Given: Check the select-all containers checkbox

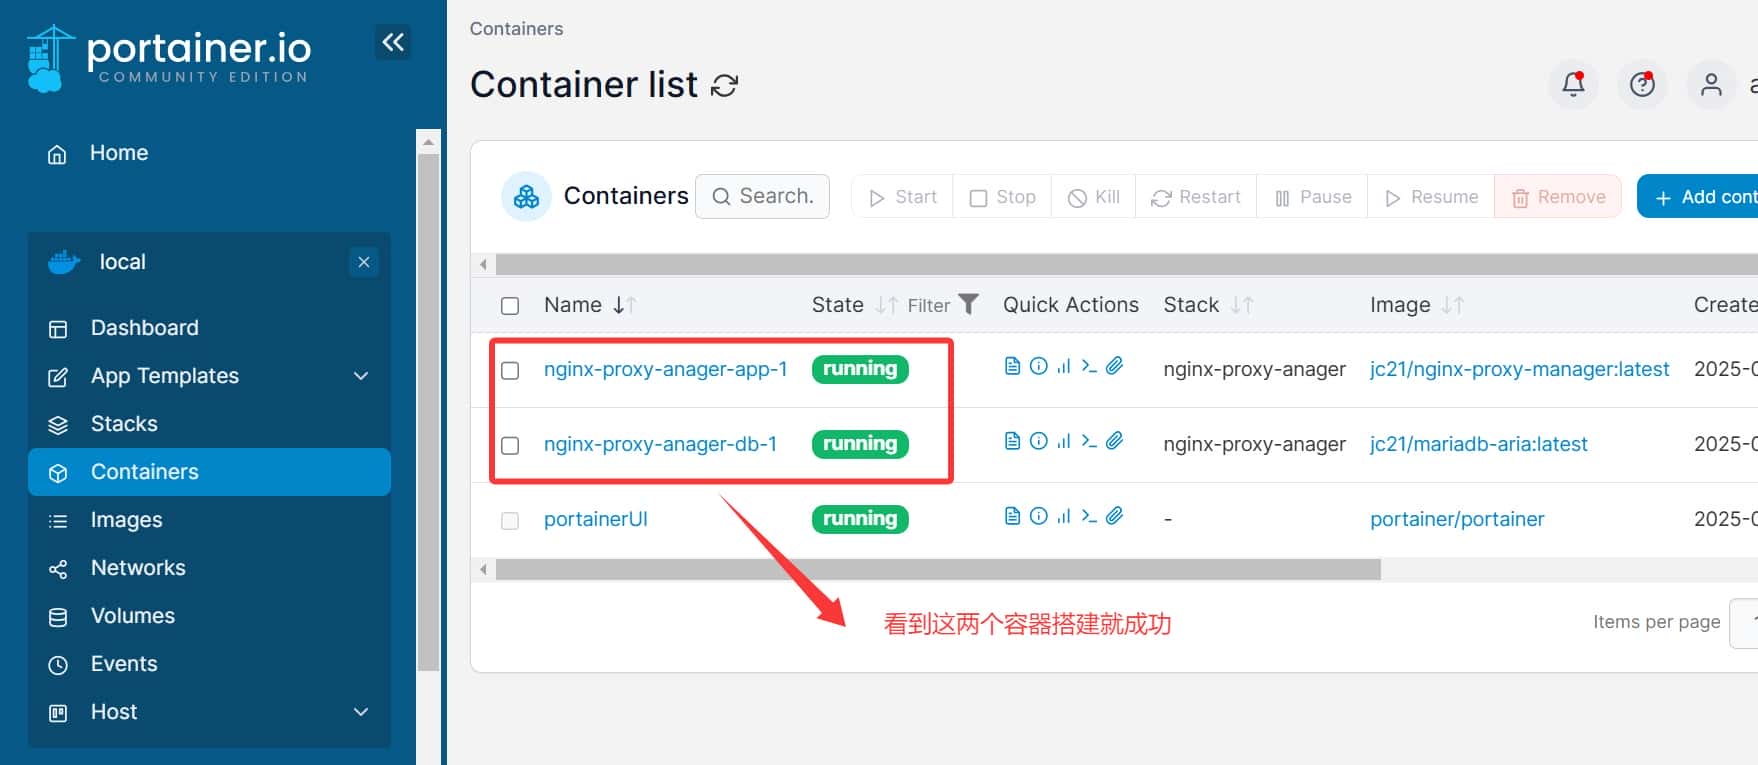Looking at the screenshot, I should pyautogui.click(x=510, y=306).
